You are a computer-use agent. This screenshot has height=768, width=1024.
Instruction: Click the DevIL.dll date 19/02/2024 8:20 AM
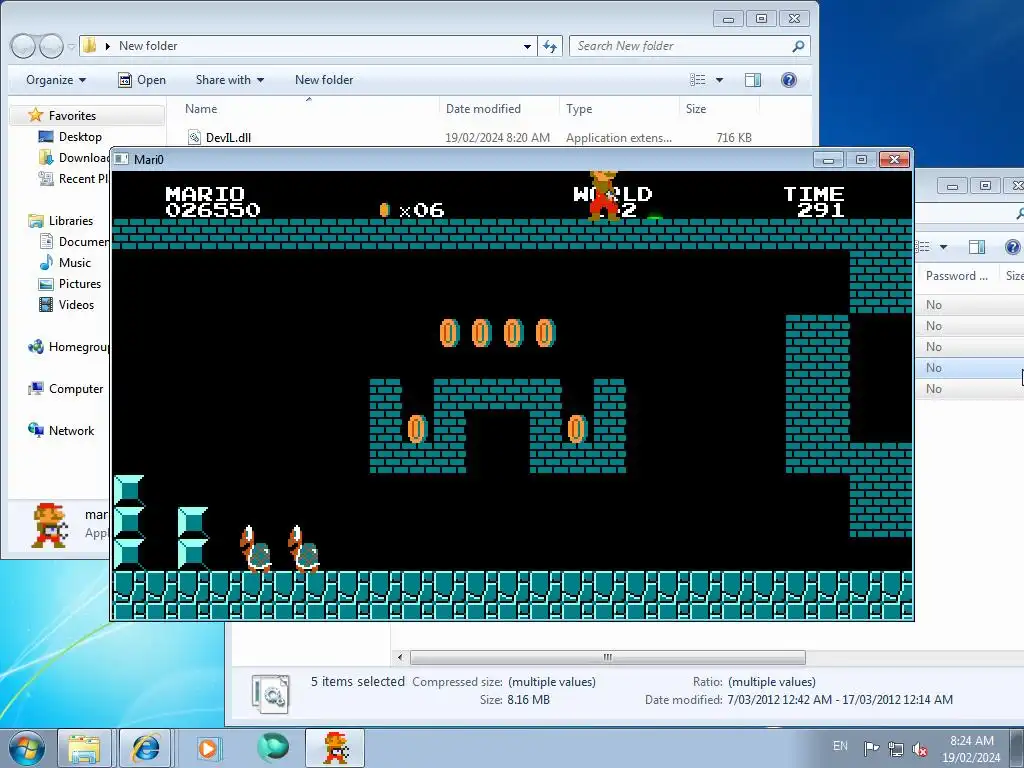[x=497, y=138]
